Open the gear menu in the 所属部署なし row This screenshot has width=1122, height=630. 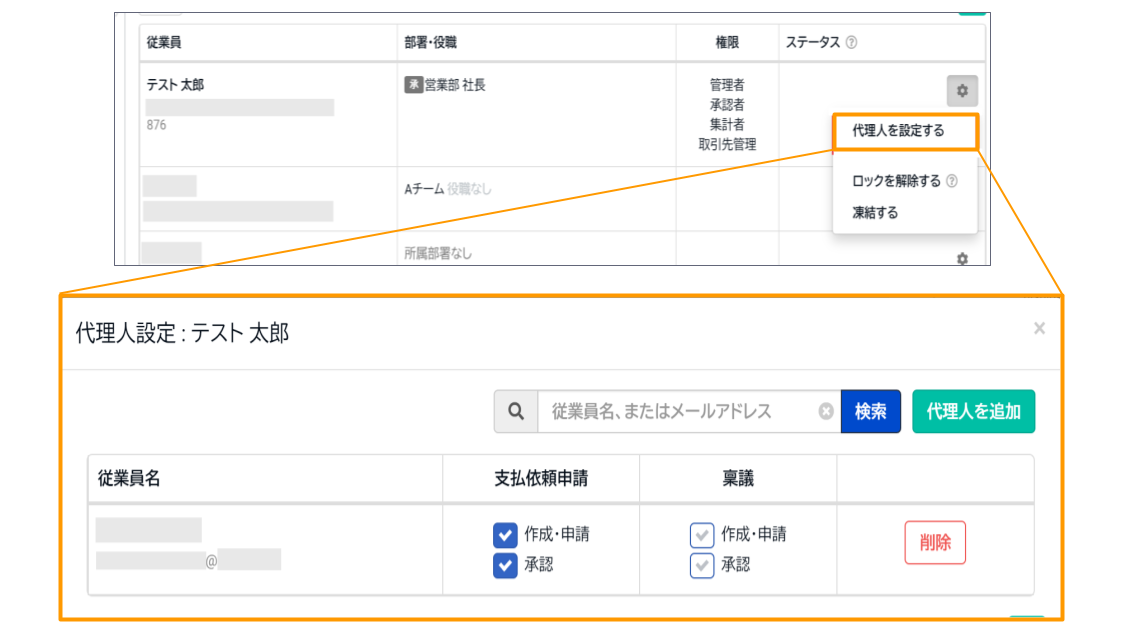pos(962,259)
